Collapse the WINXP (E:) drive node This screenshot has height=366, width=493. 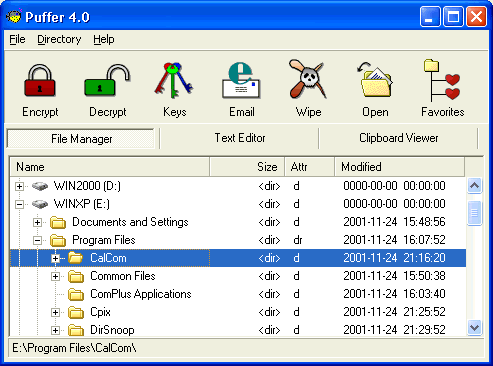point(19,204)
